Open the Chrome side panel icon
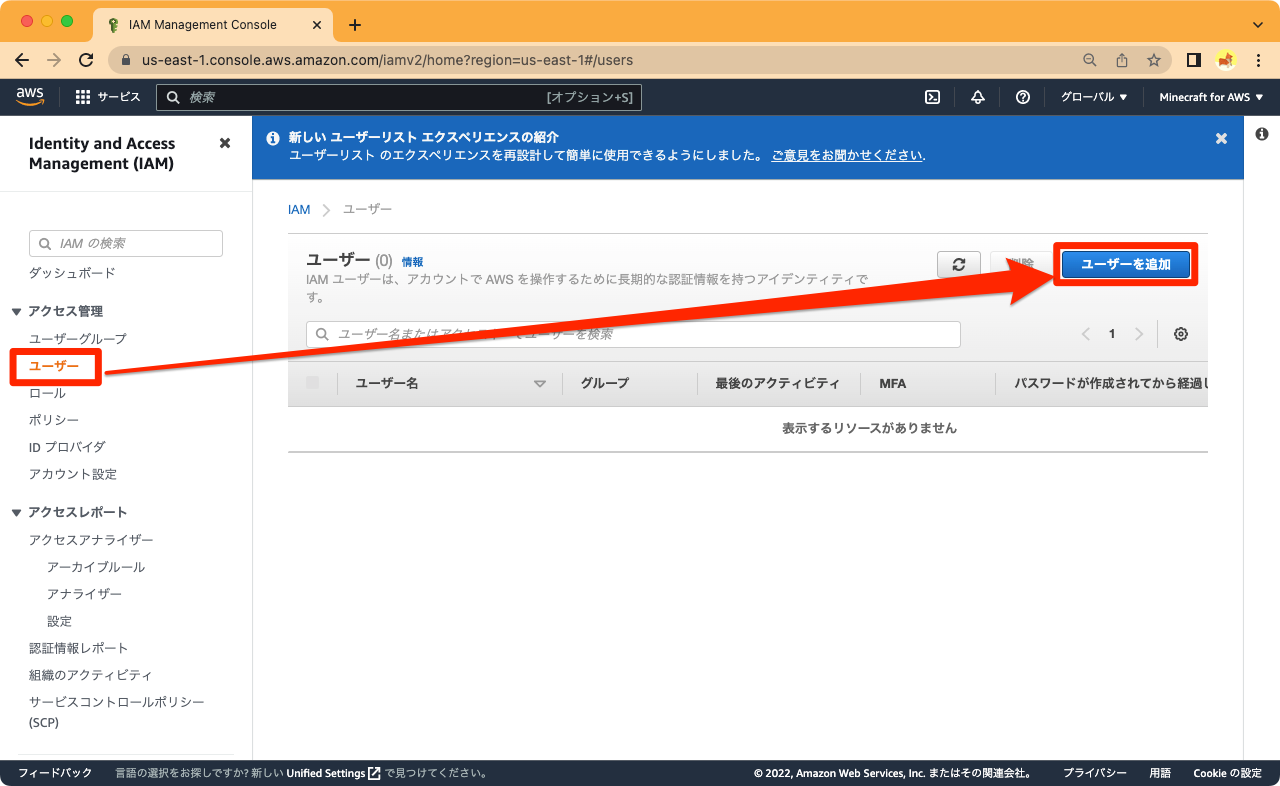Image resolution: width=1280 pixels, height=786 pixels. 1193,60
